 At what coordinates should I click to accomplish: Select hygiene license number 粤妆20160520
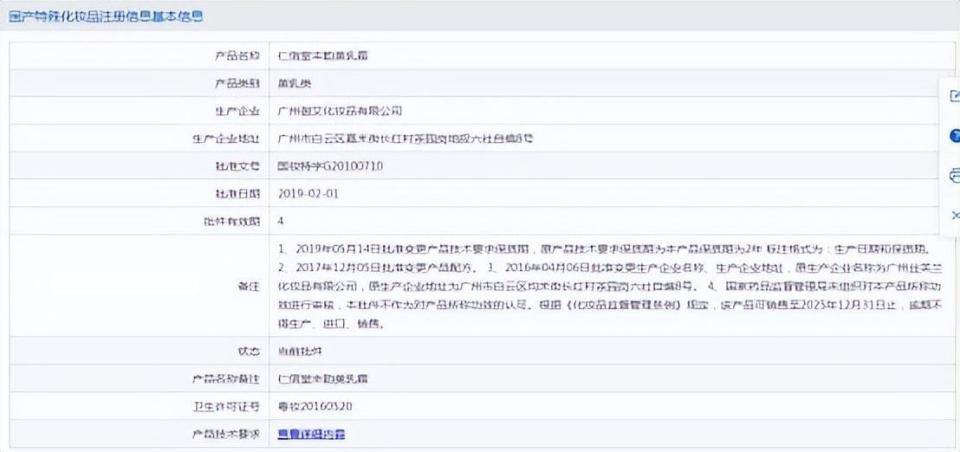(x=314, y=406)
